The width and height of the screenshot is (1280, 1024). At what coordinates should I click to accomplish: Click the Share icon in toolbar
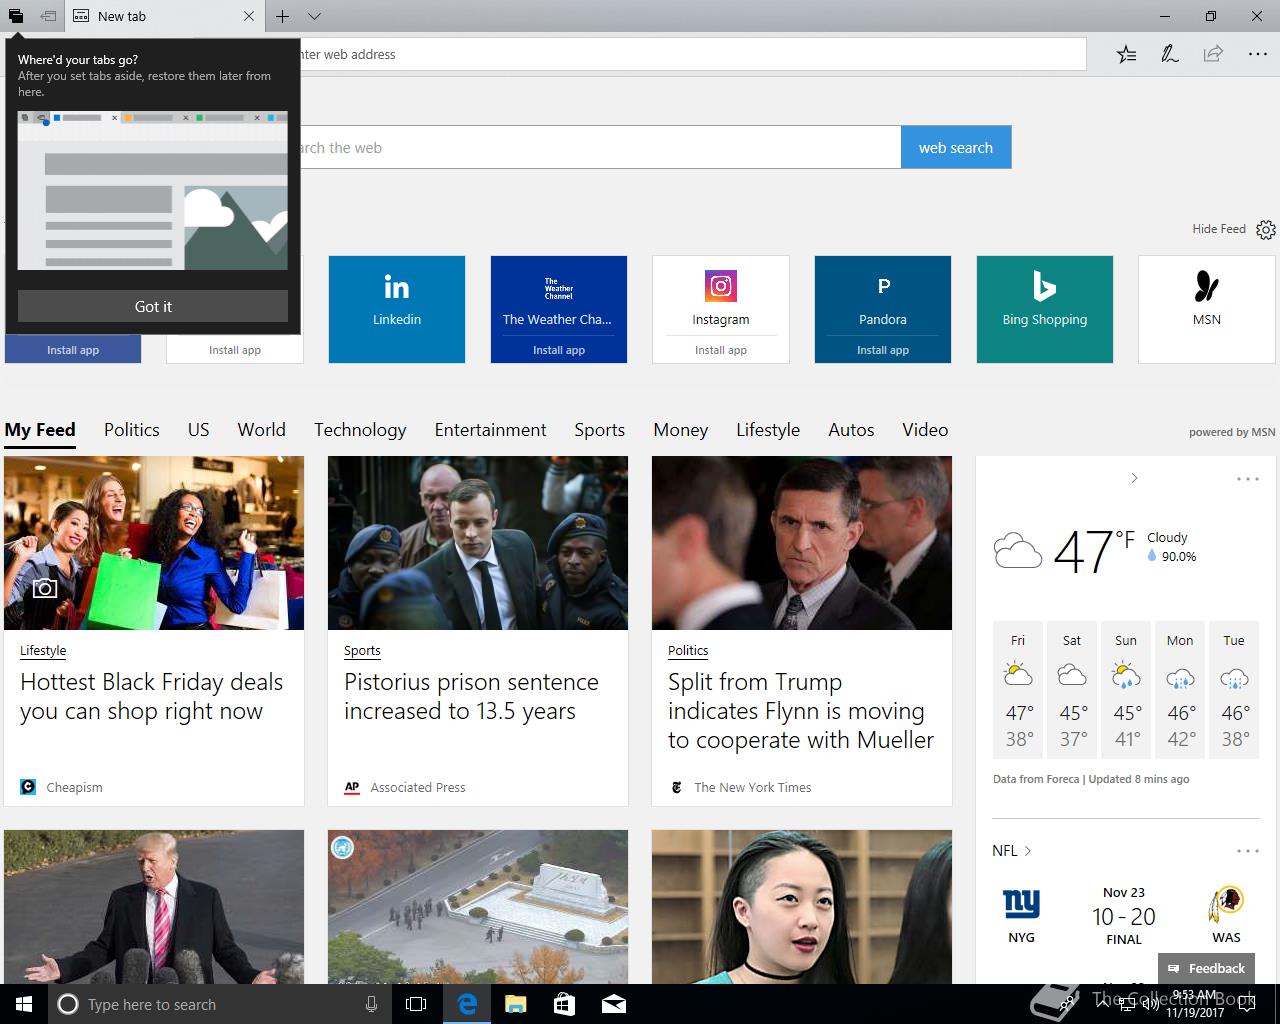click(1213, 54)
